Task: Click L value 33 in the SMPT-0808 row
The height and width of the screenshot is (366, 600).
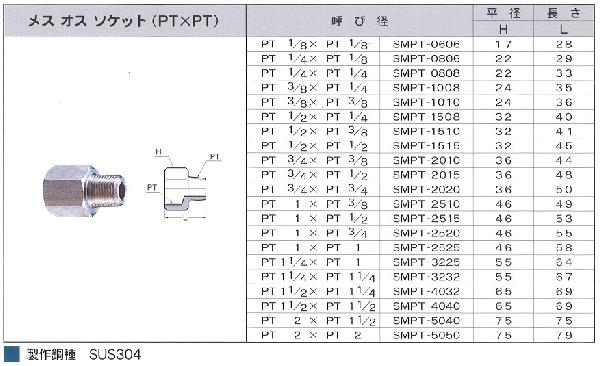Action: click(x=564, y=74)
